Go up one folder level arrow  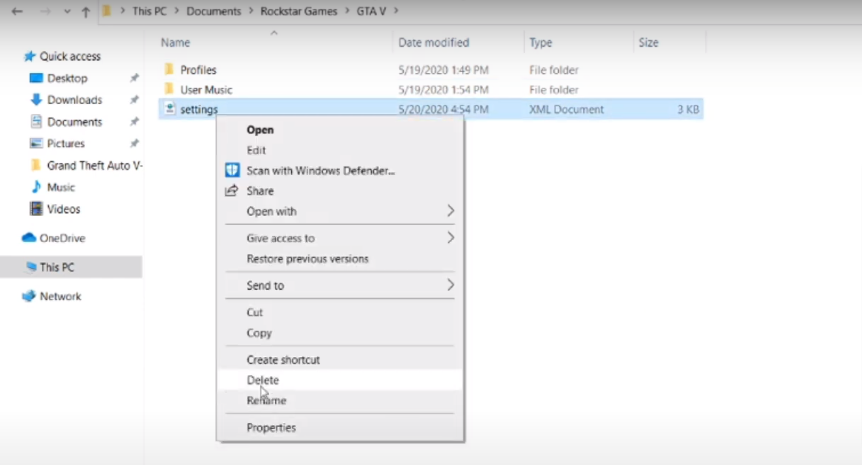tap(85, 11)
